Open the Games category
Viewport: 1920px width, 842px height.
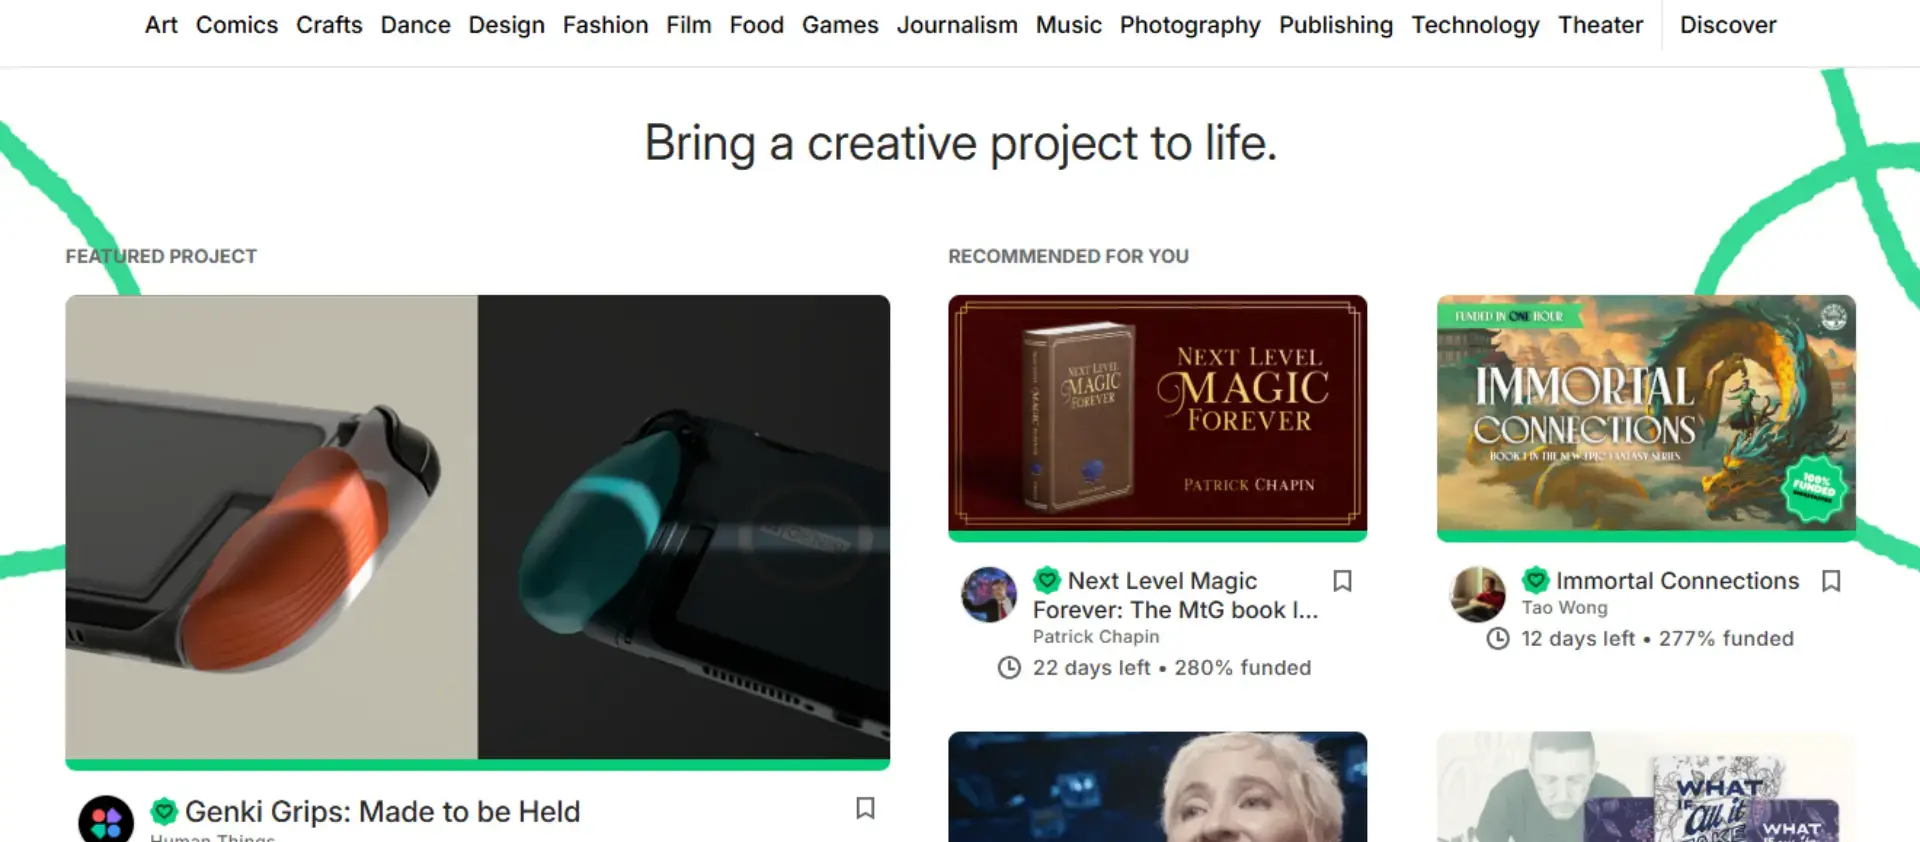(840, 25)
